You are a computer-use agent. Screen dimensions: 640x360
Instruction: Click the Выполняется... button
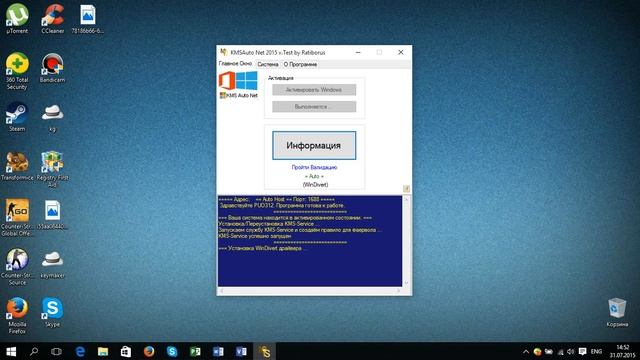(314, 107)
